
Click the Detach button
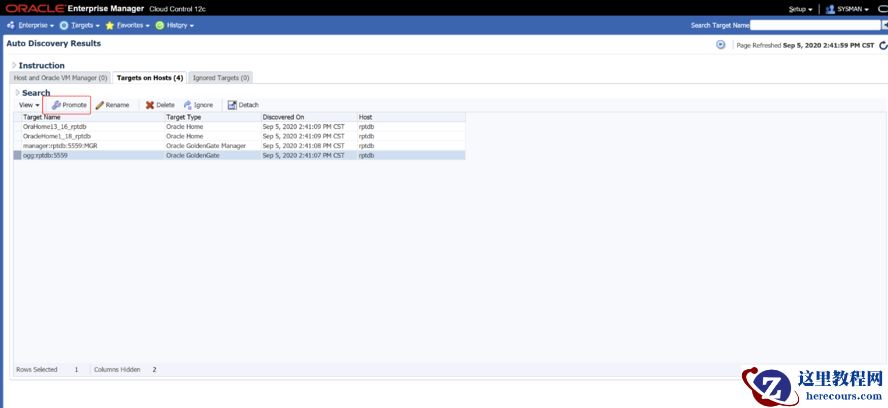pos(243,105)
